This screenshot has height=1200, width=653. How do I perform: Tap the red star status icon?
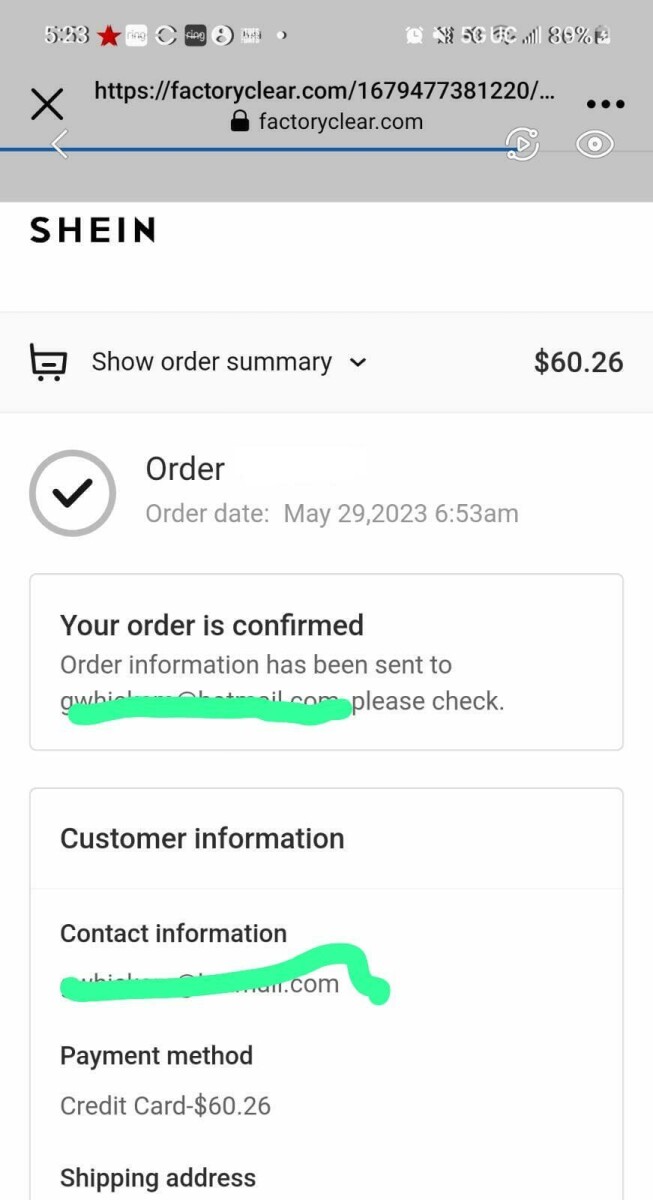point(108,36)
